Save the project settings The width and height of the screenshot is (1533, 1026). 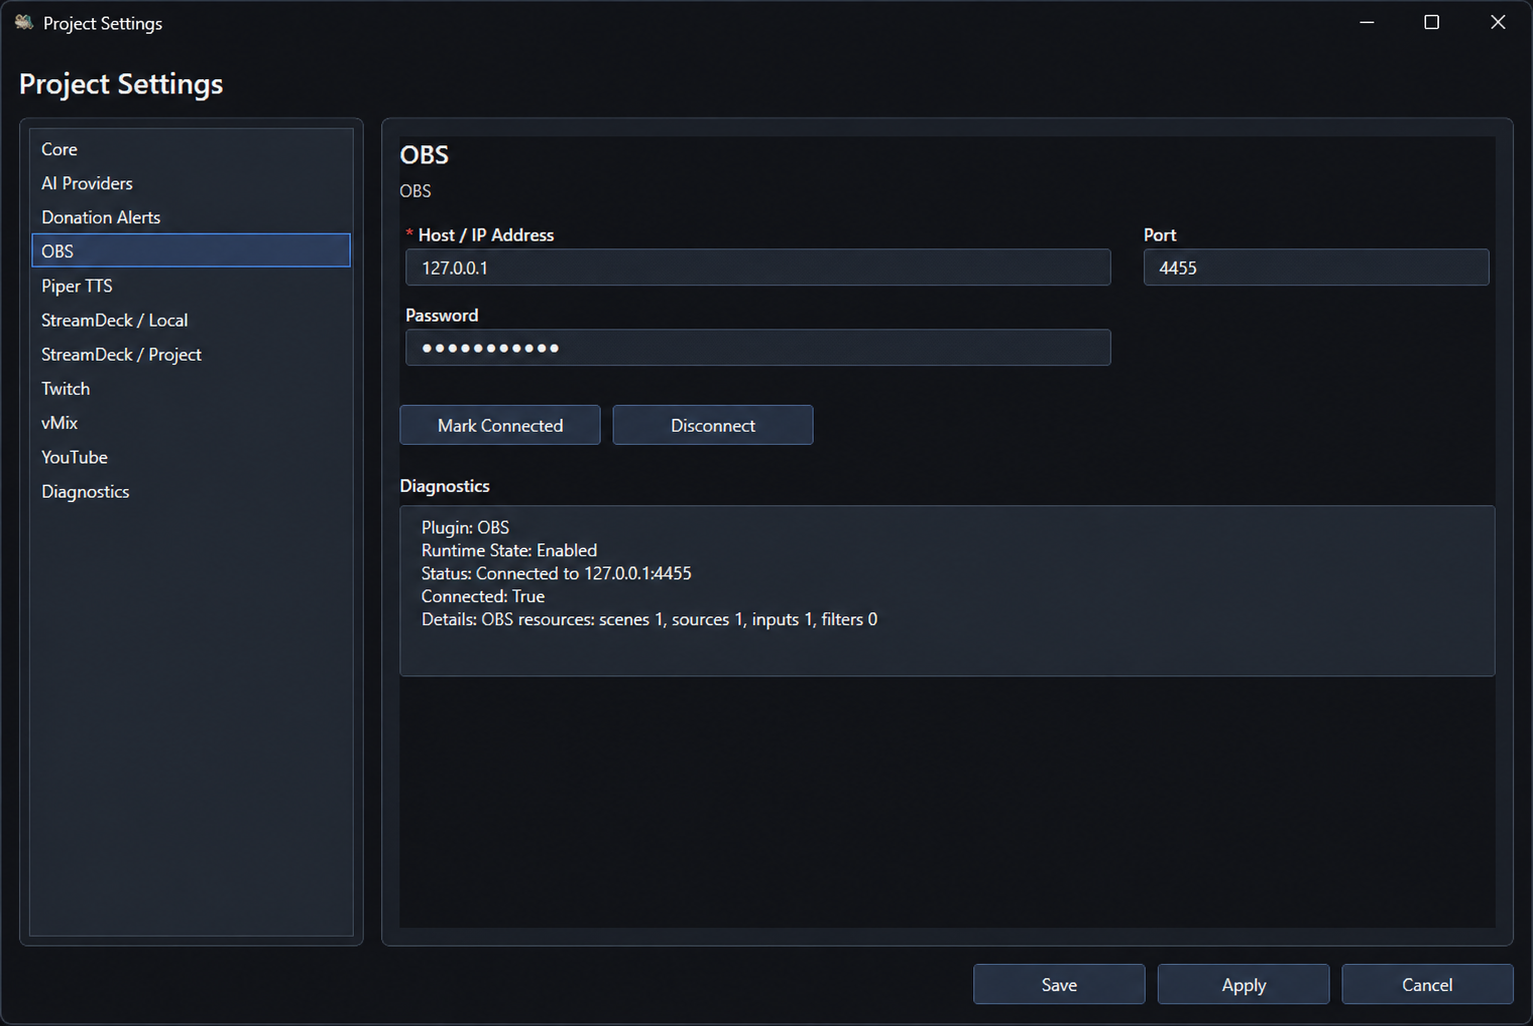point(1059,984)
